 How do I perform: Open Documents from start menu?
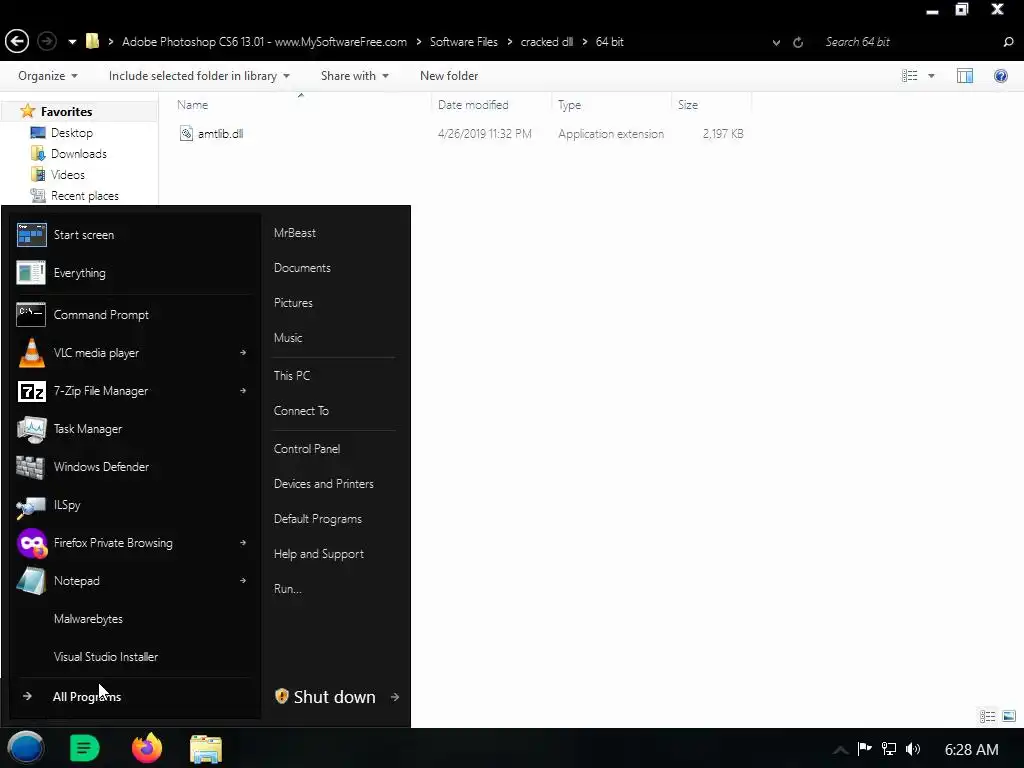302,268
